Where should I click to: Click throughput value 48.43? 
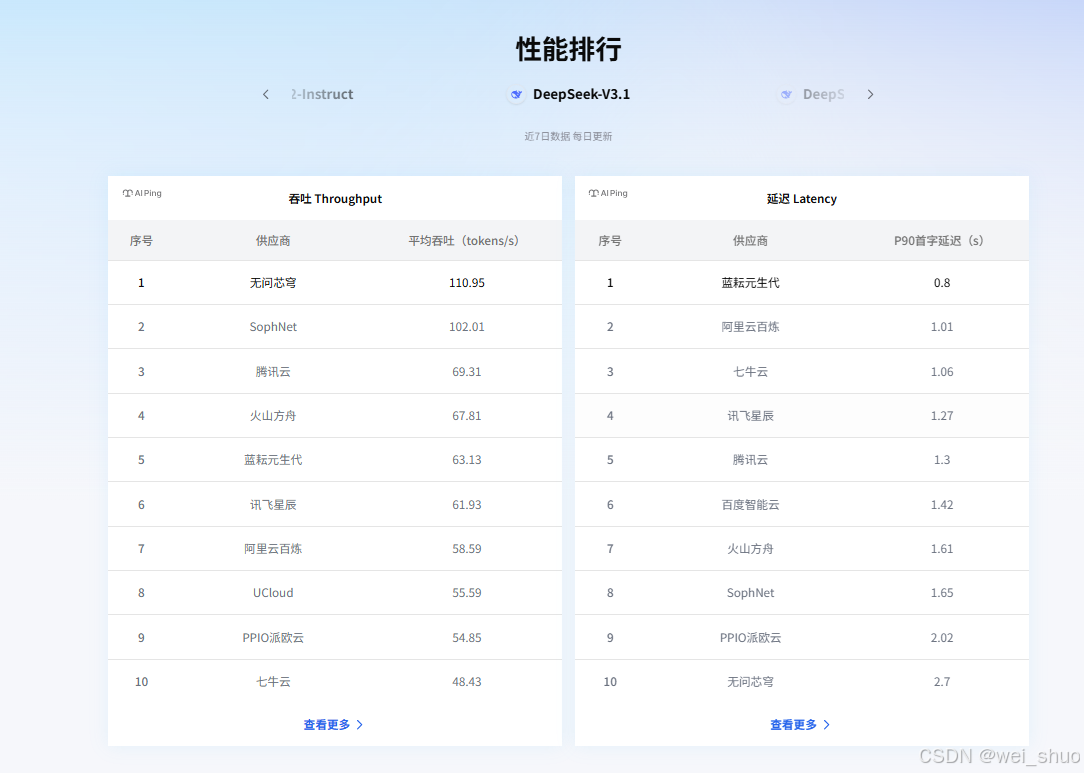tap(467, 682)
